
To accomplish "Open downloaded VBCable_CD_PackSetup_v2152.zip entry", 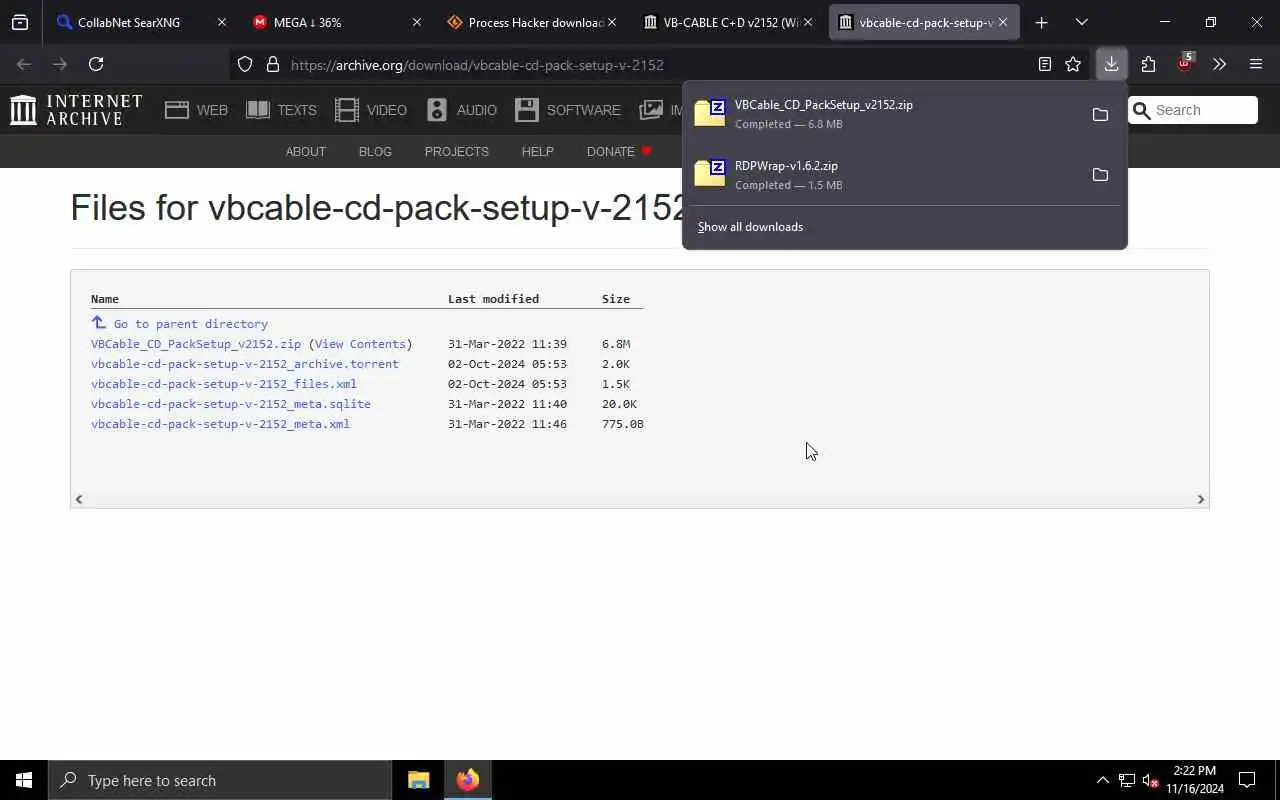I will click(x=883, y=114).
